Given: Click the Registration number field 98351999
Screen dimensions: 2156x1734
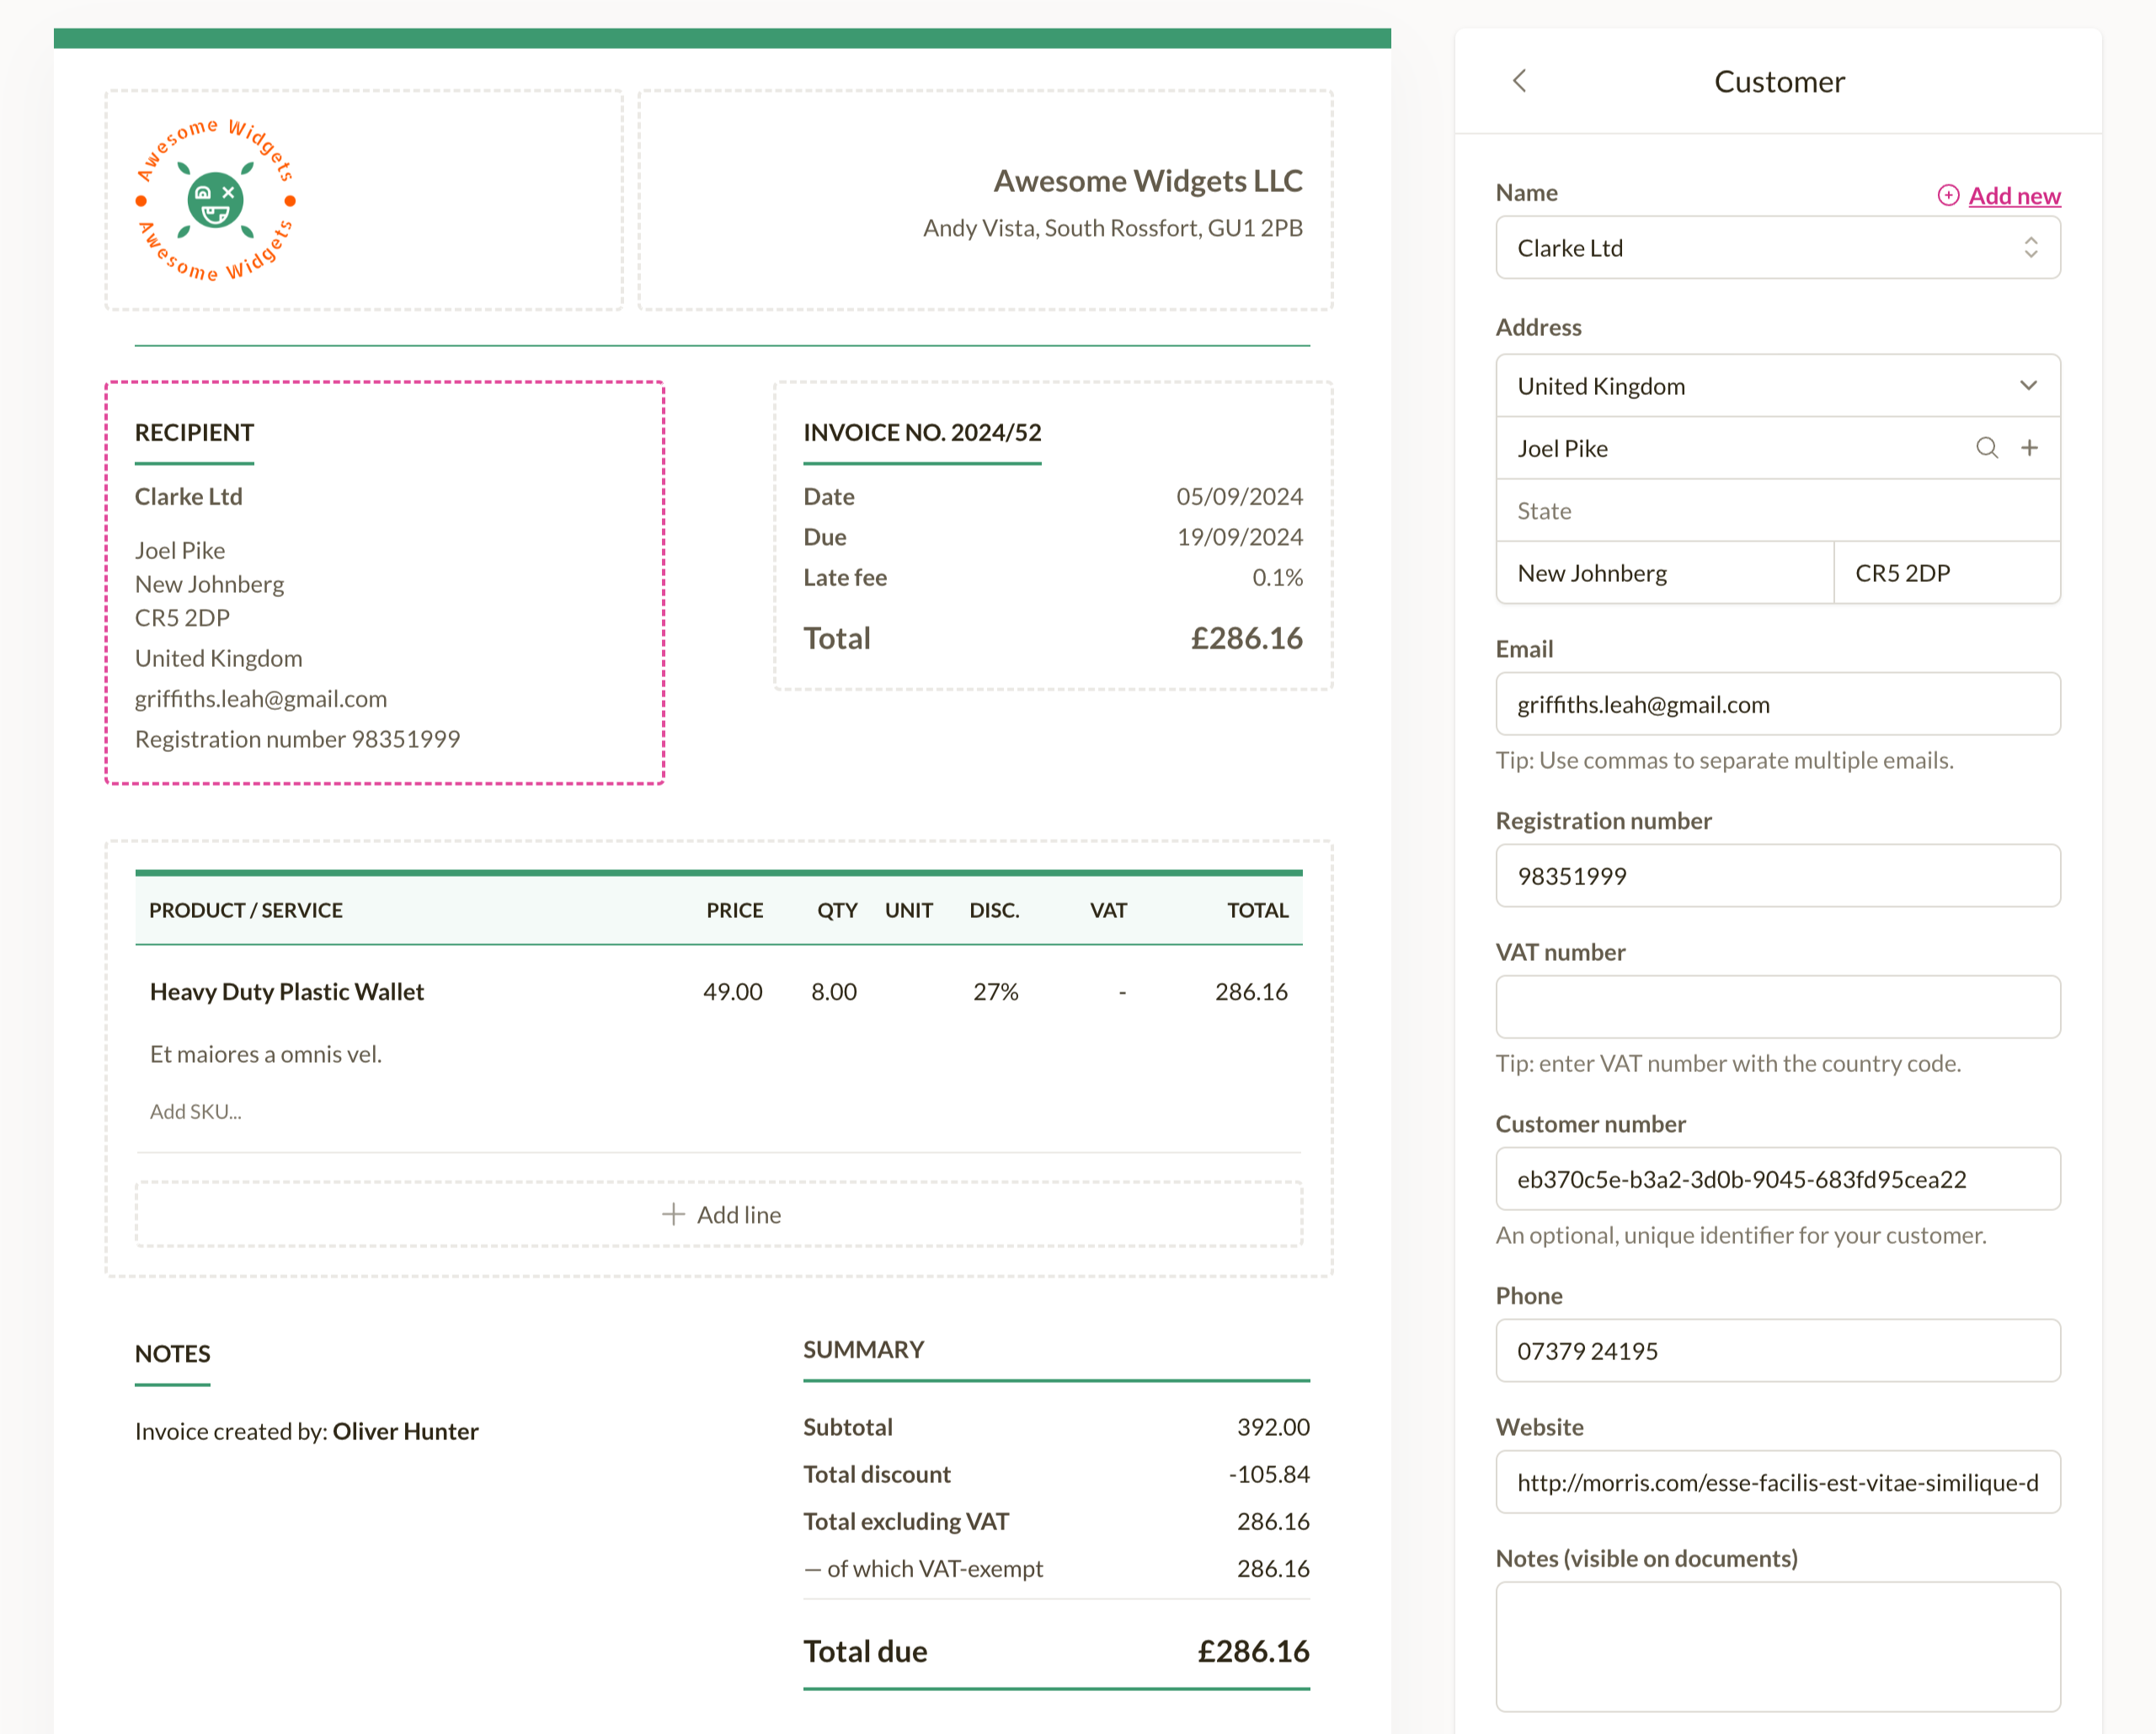Looking at the screenshot, I should click(x=1777, y=876).
